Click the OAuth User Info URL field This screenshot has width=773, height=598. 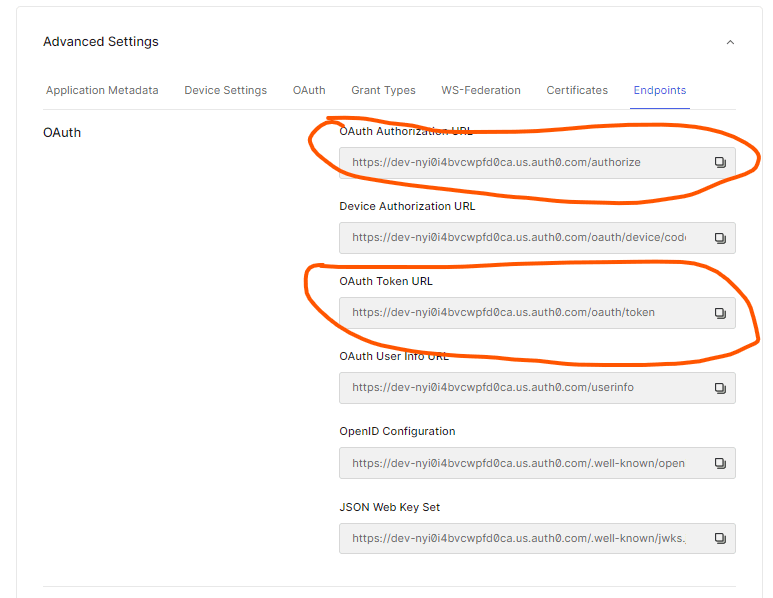point(520,388)
